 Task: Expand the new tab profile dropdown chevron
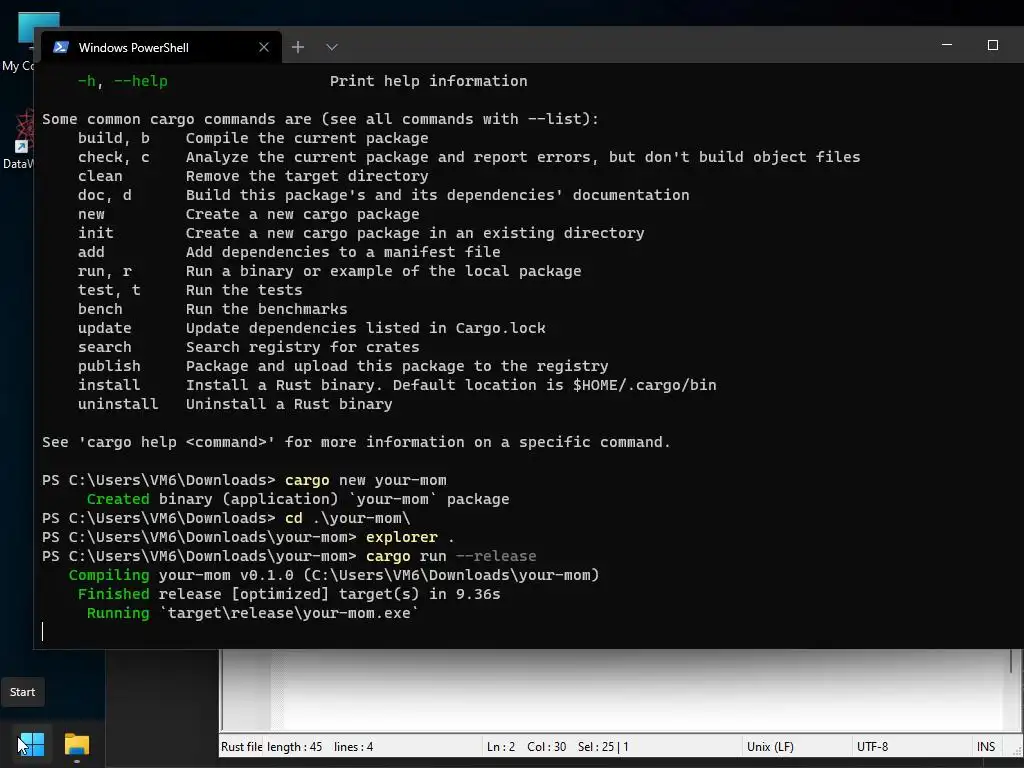coord(332,47)
